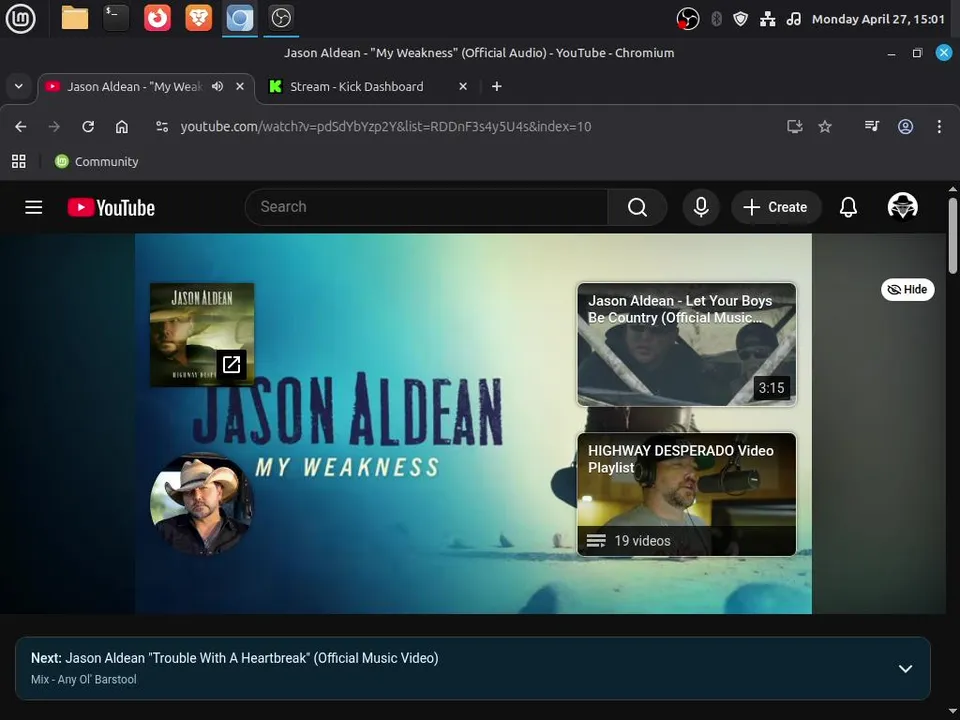Minimize the Chromium window
The height and width of the screenshot is (720, 960).
[x=891, y=53]
